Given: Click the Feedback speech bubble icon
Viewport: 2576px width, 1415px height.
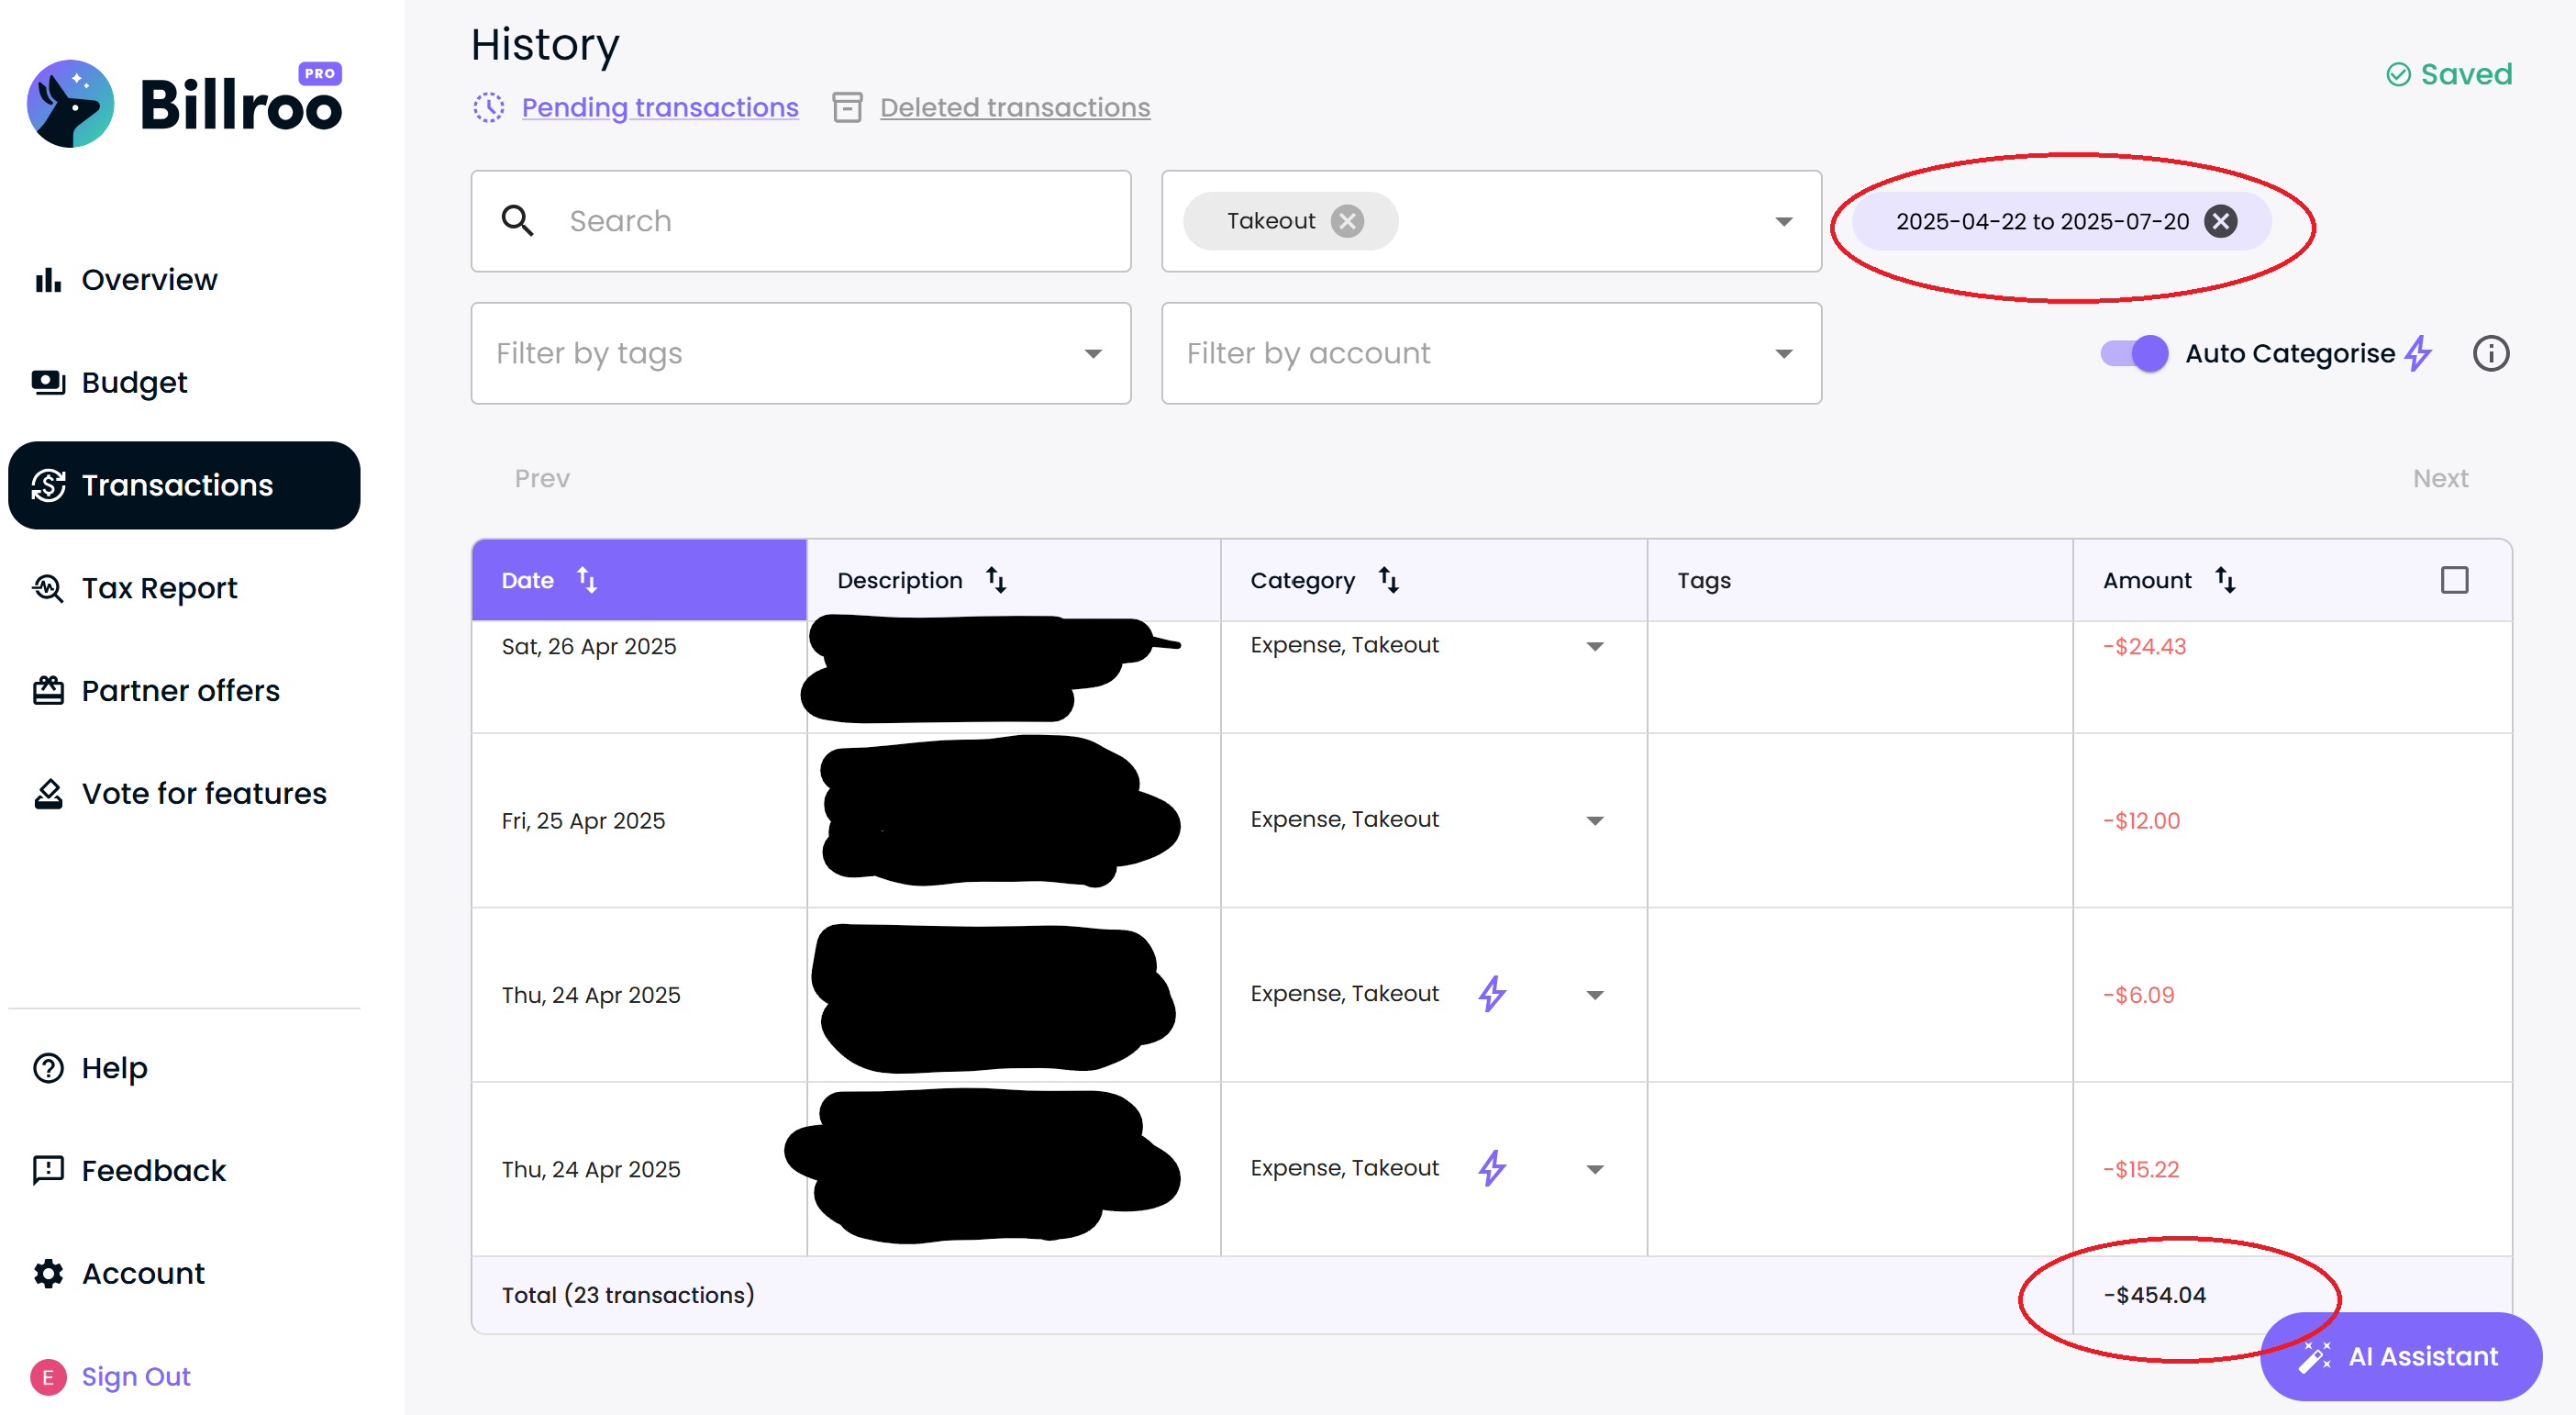Looking at the screenshot, I should 48,1171.
